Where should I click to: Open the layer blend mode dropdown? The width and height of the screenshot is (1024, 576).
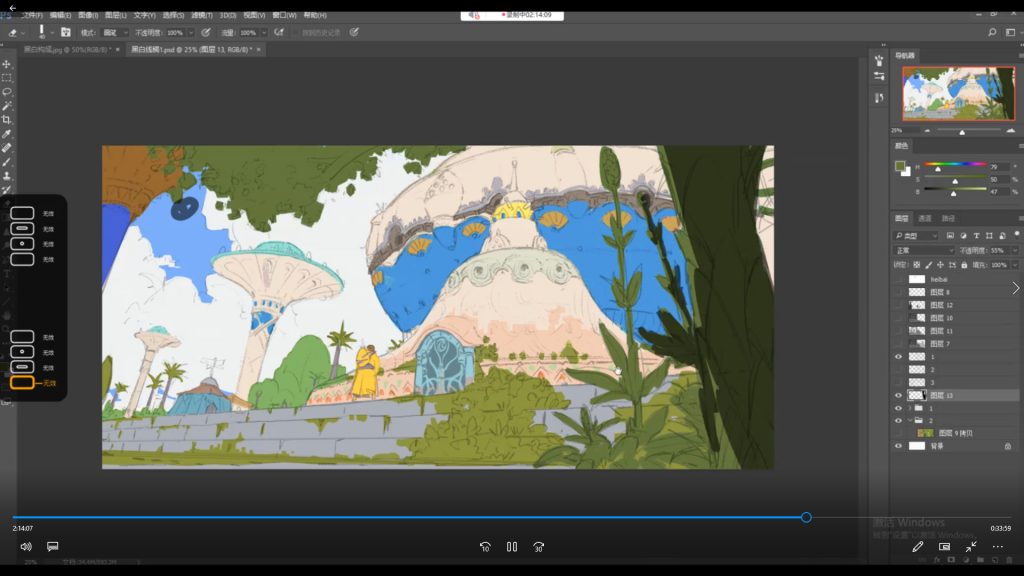[x=922, y=250]
